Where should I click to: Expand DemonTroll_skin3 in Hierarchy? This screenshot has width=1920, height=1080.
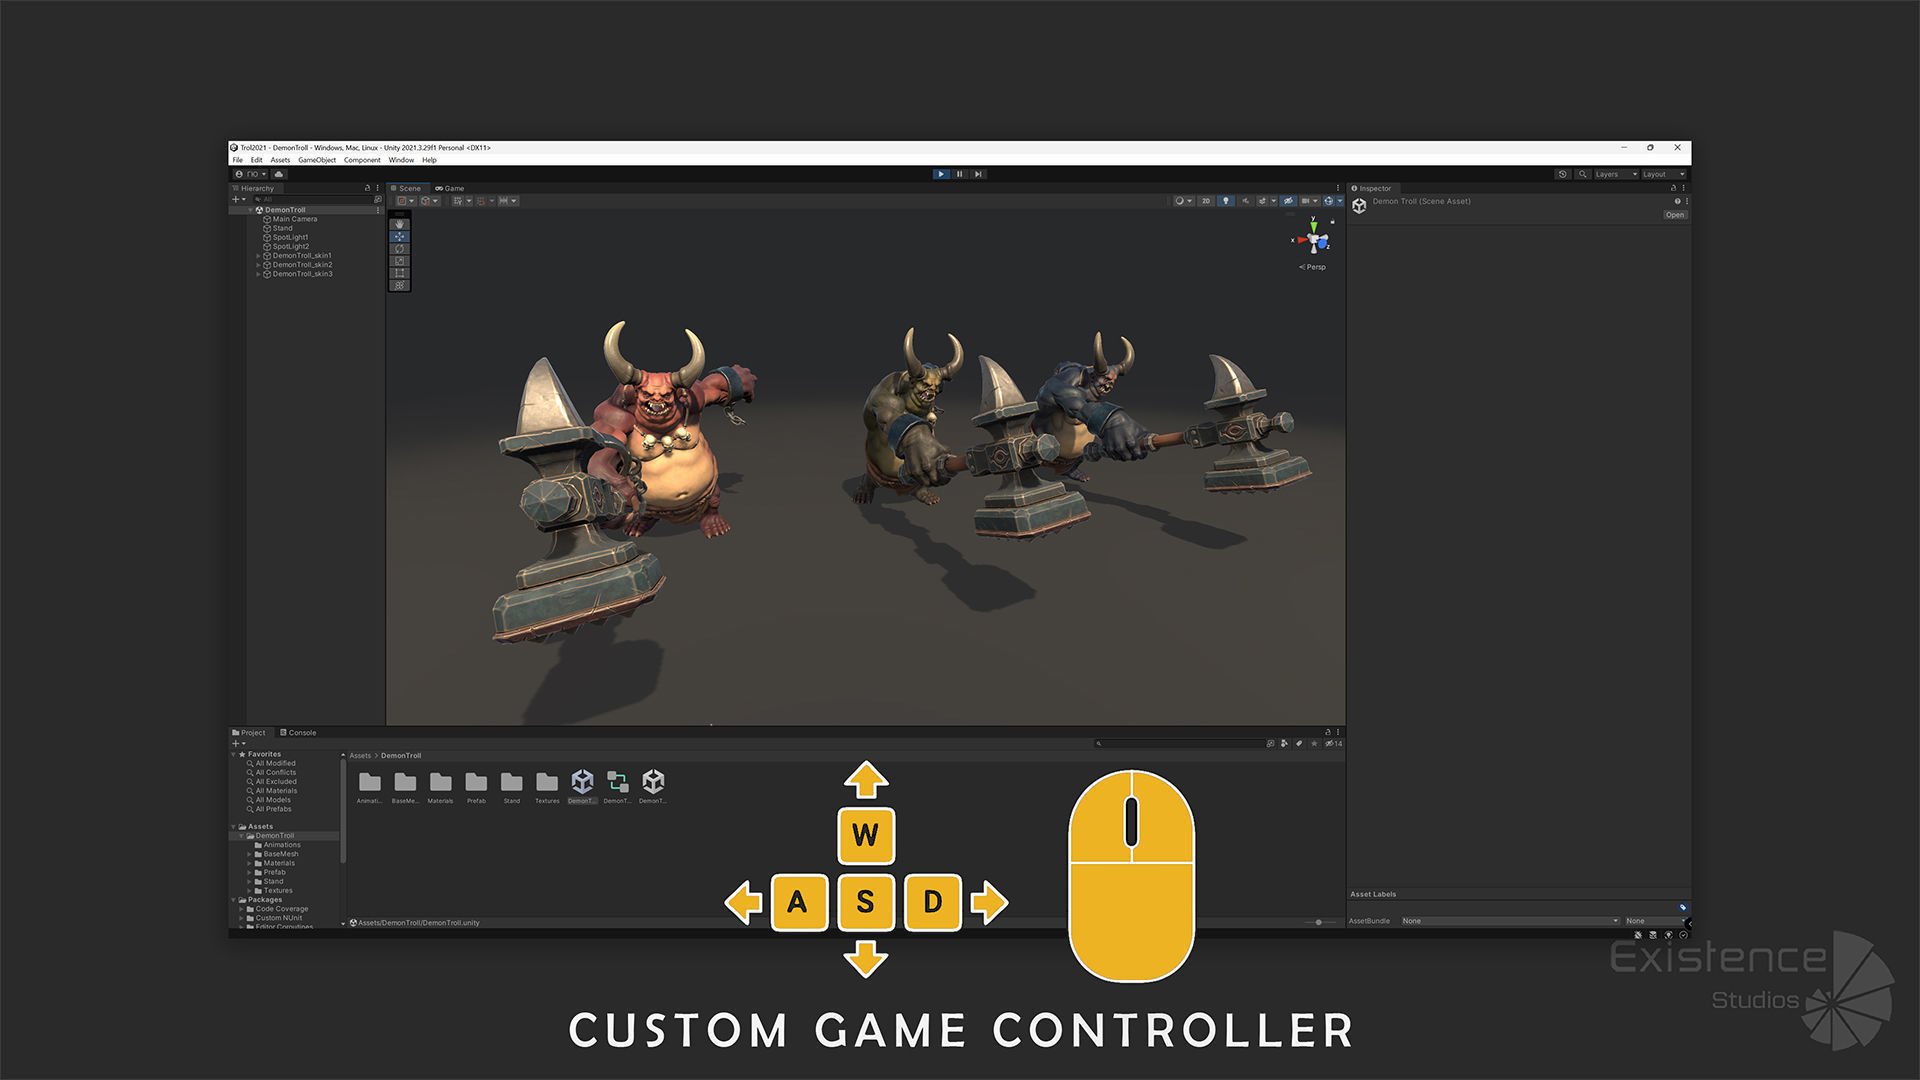pyautogui.click(x=258, y=274)
